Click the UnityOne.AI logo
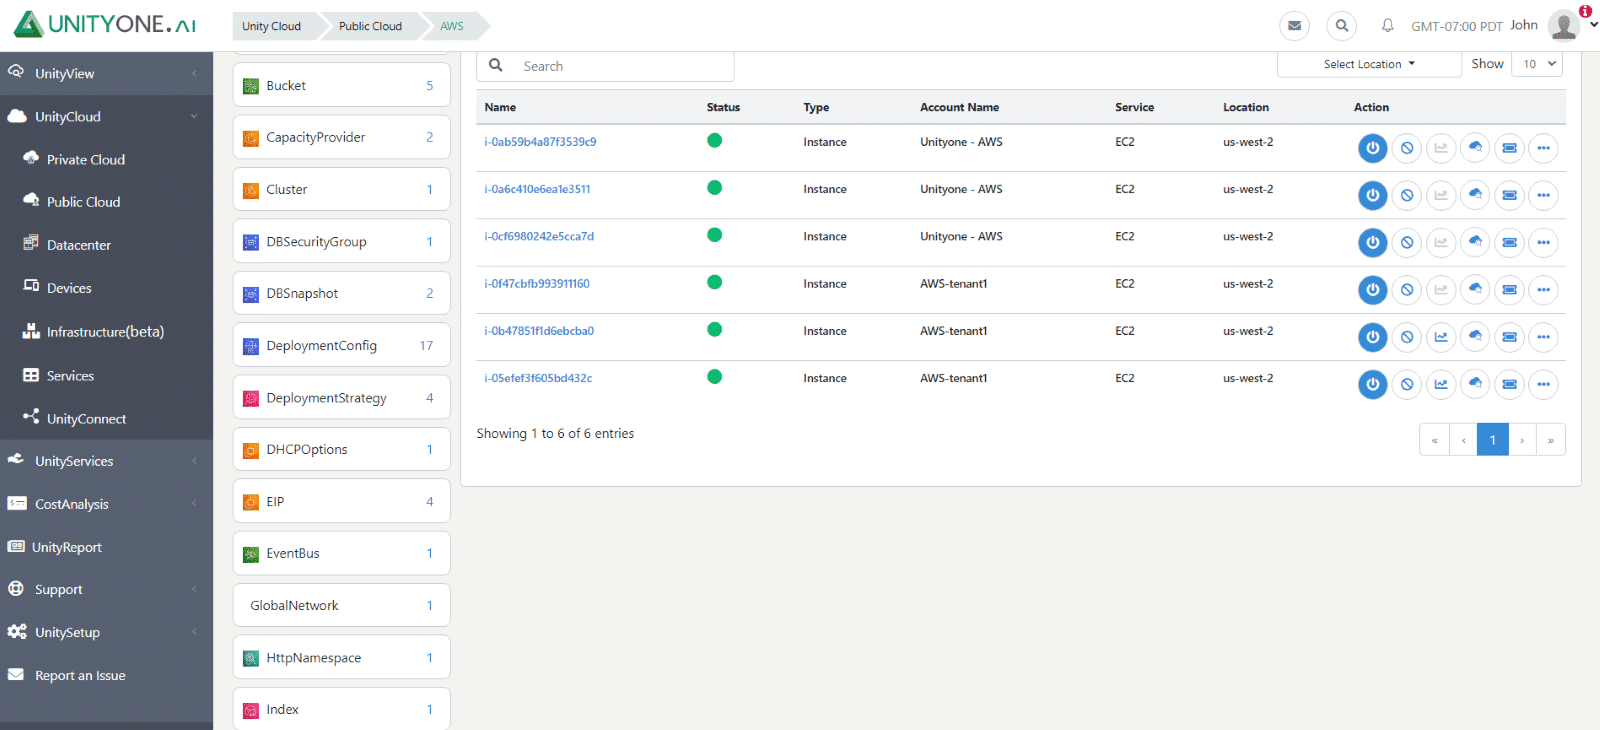The height and width of the screenshot is (730, 1600). 105,24
